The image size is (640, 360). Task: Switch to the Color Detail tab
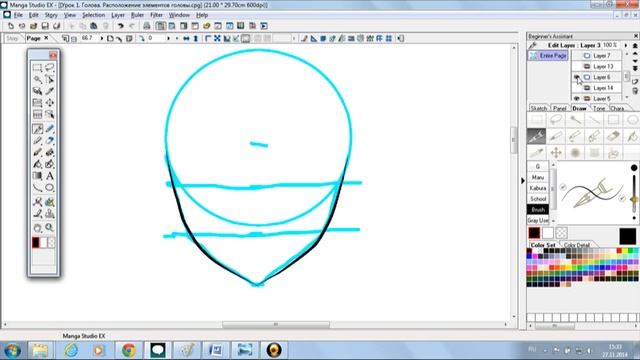coord(577,245)
